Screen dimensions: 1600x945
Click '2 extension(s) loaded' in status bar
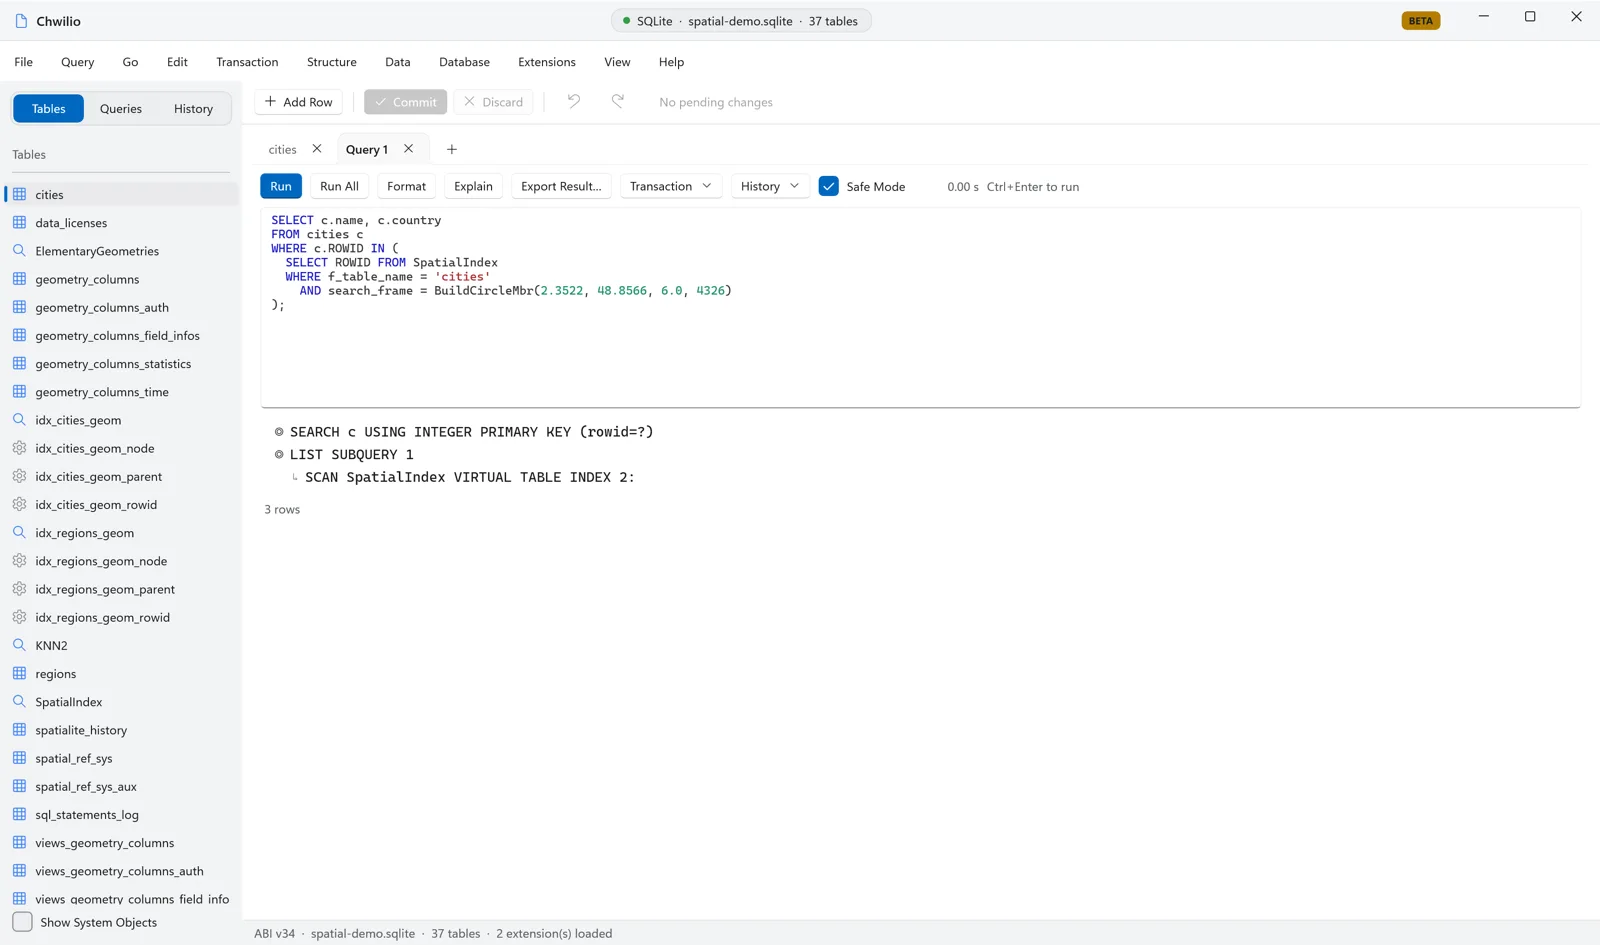click(554, 933)
